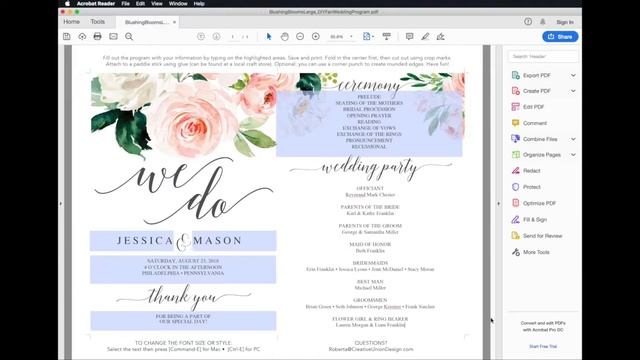
Task: Open Fill & Sign tool
Action: (535, 220)
